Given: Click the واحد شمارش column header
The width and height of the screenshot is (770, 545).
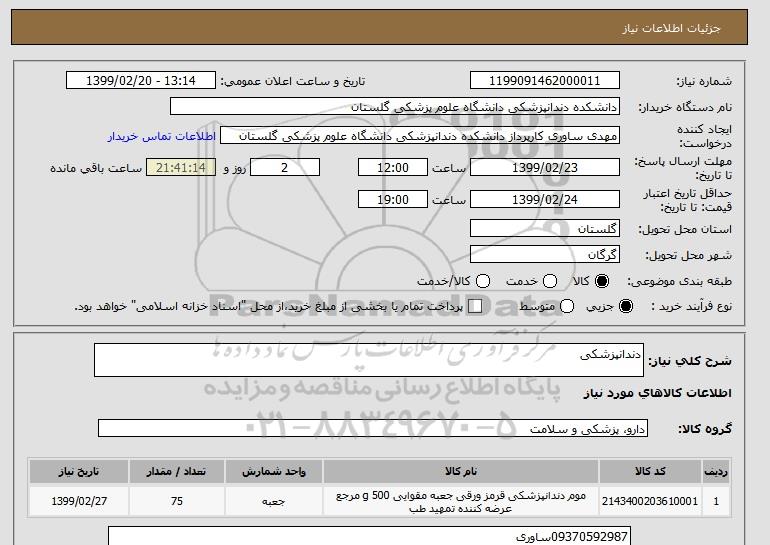Looking at the screenshot, I should click(x=274, y=471).
